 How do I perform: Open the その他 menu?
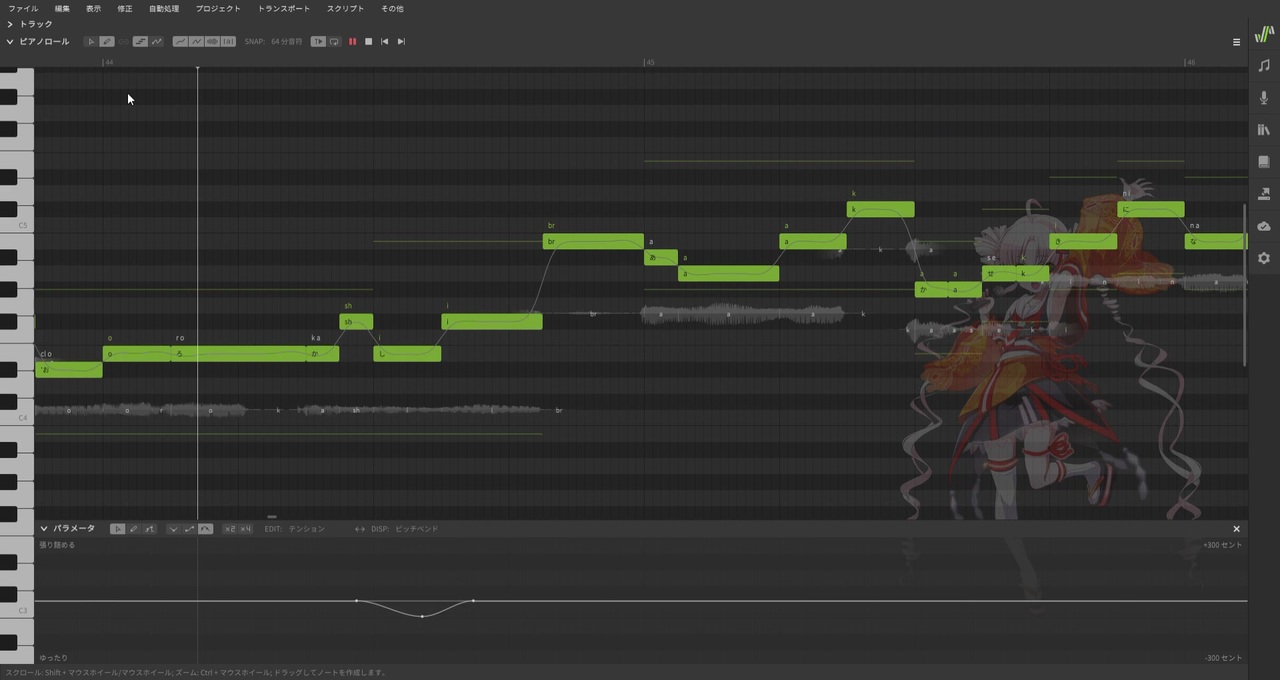(x=392, y=8)
